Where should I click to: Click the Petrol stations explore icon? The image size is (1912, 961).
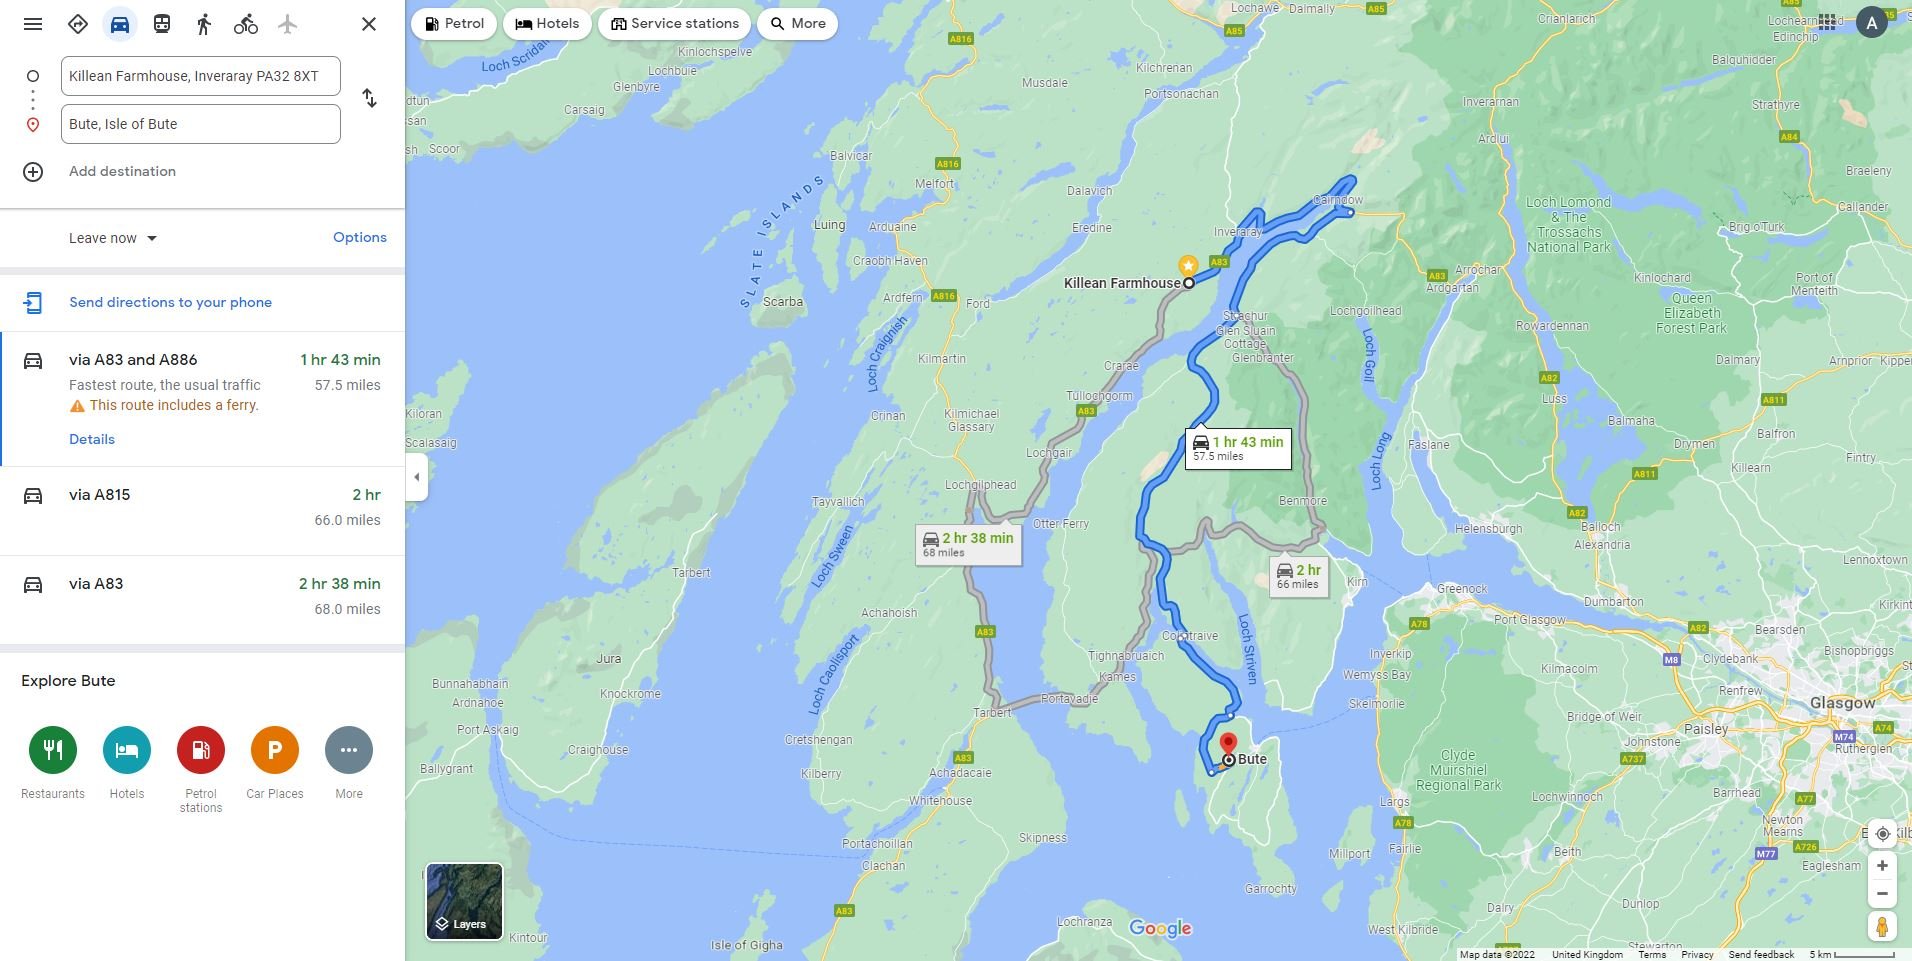[201, 750]
